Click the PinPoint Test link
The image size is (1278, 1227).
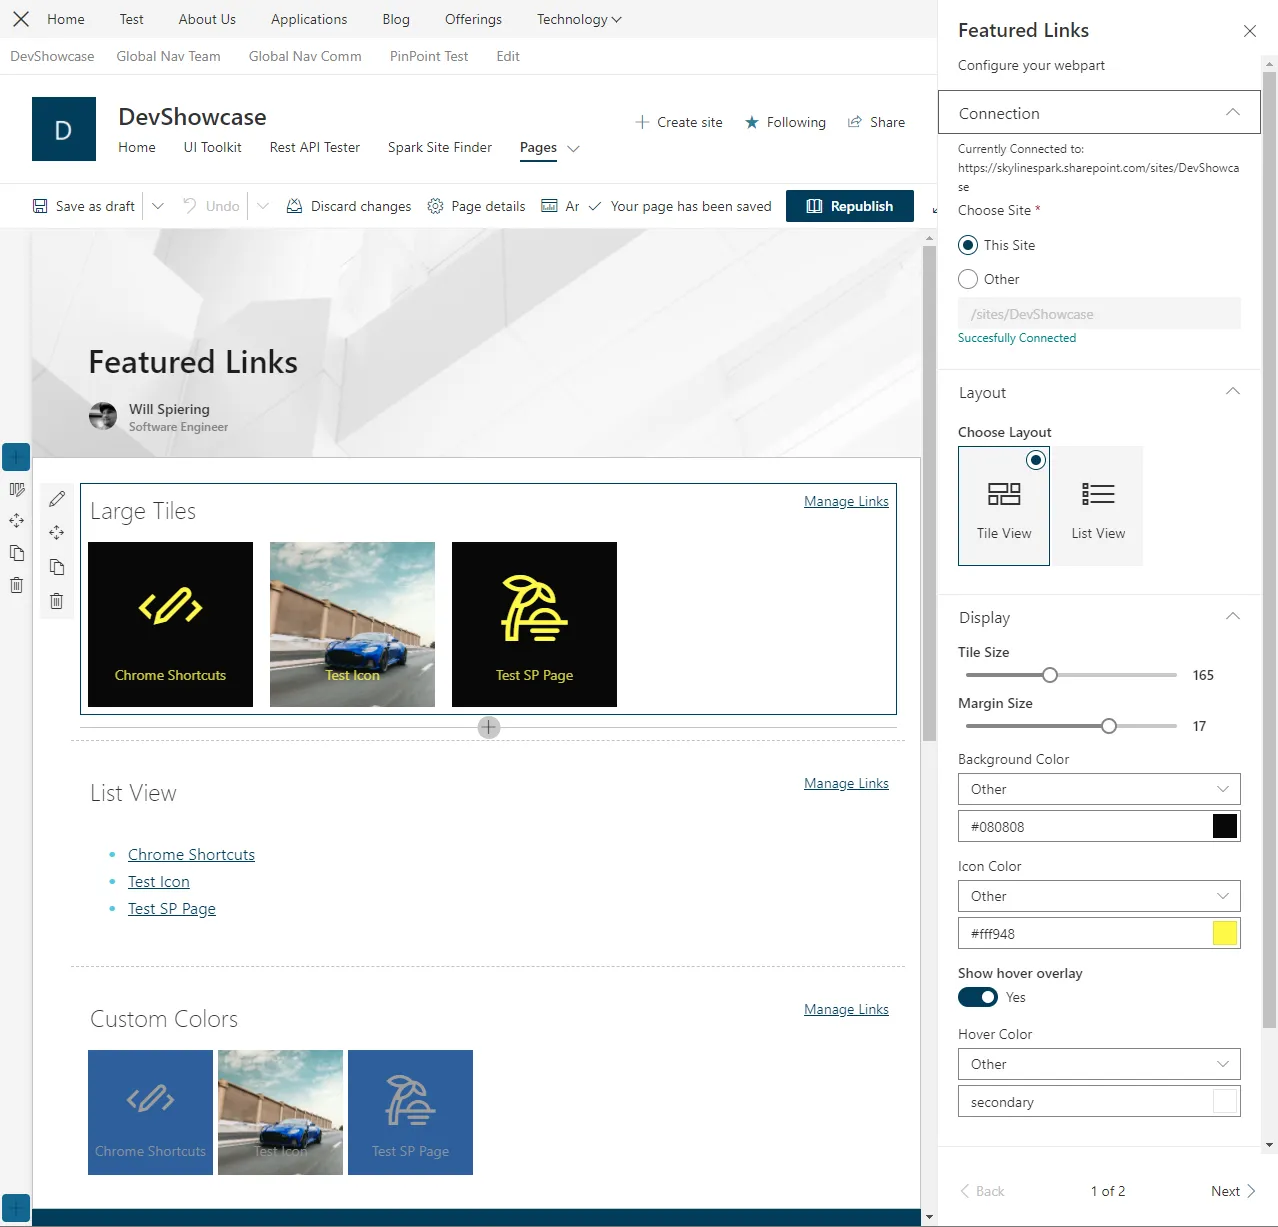pyautogui.click(x=429, y=56)
